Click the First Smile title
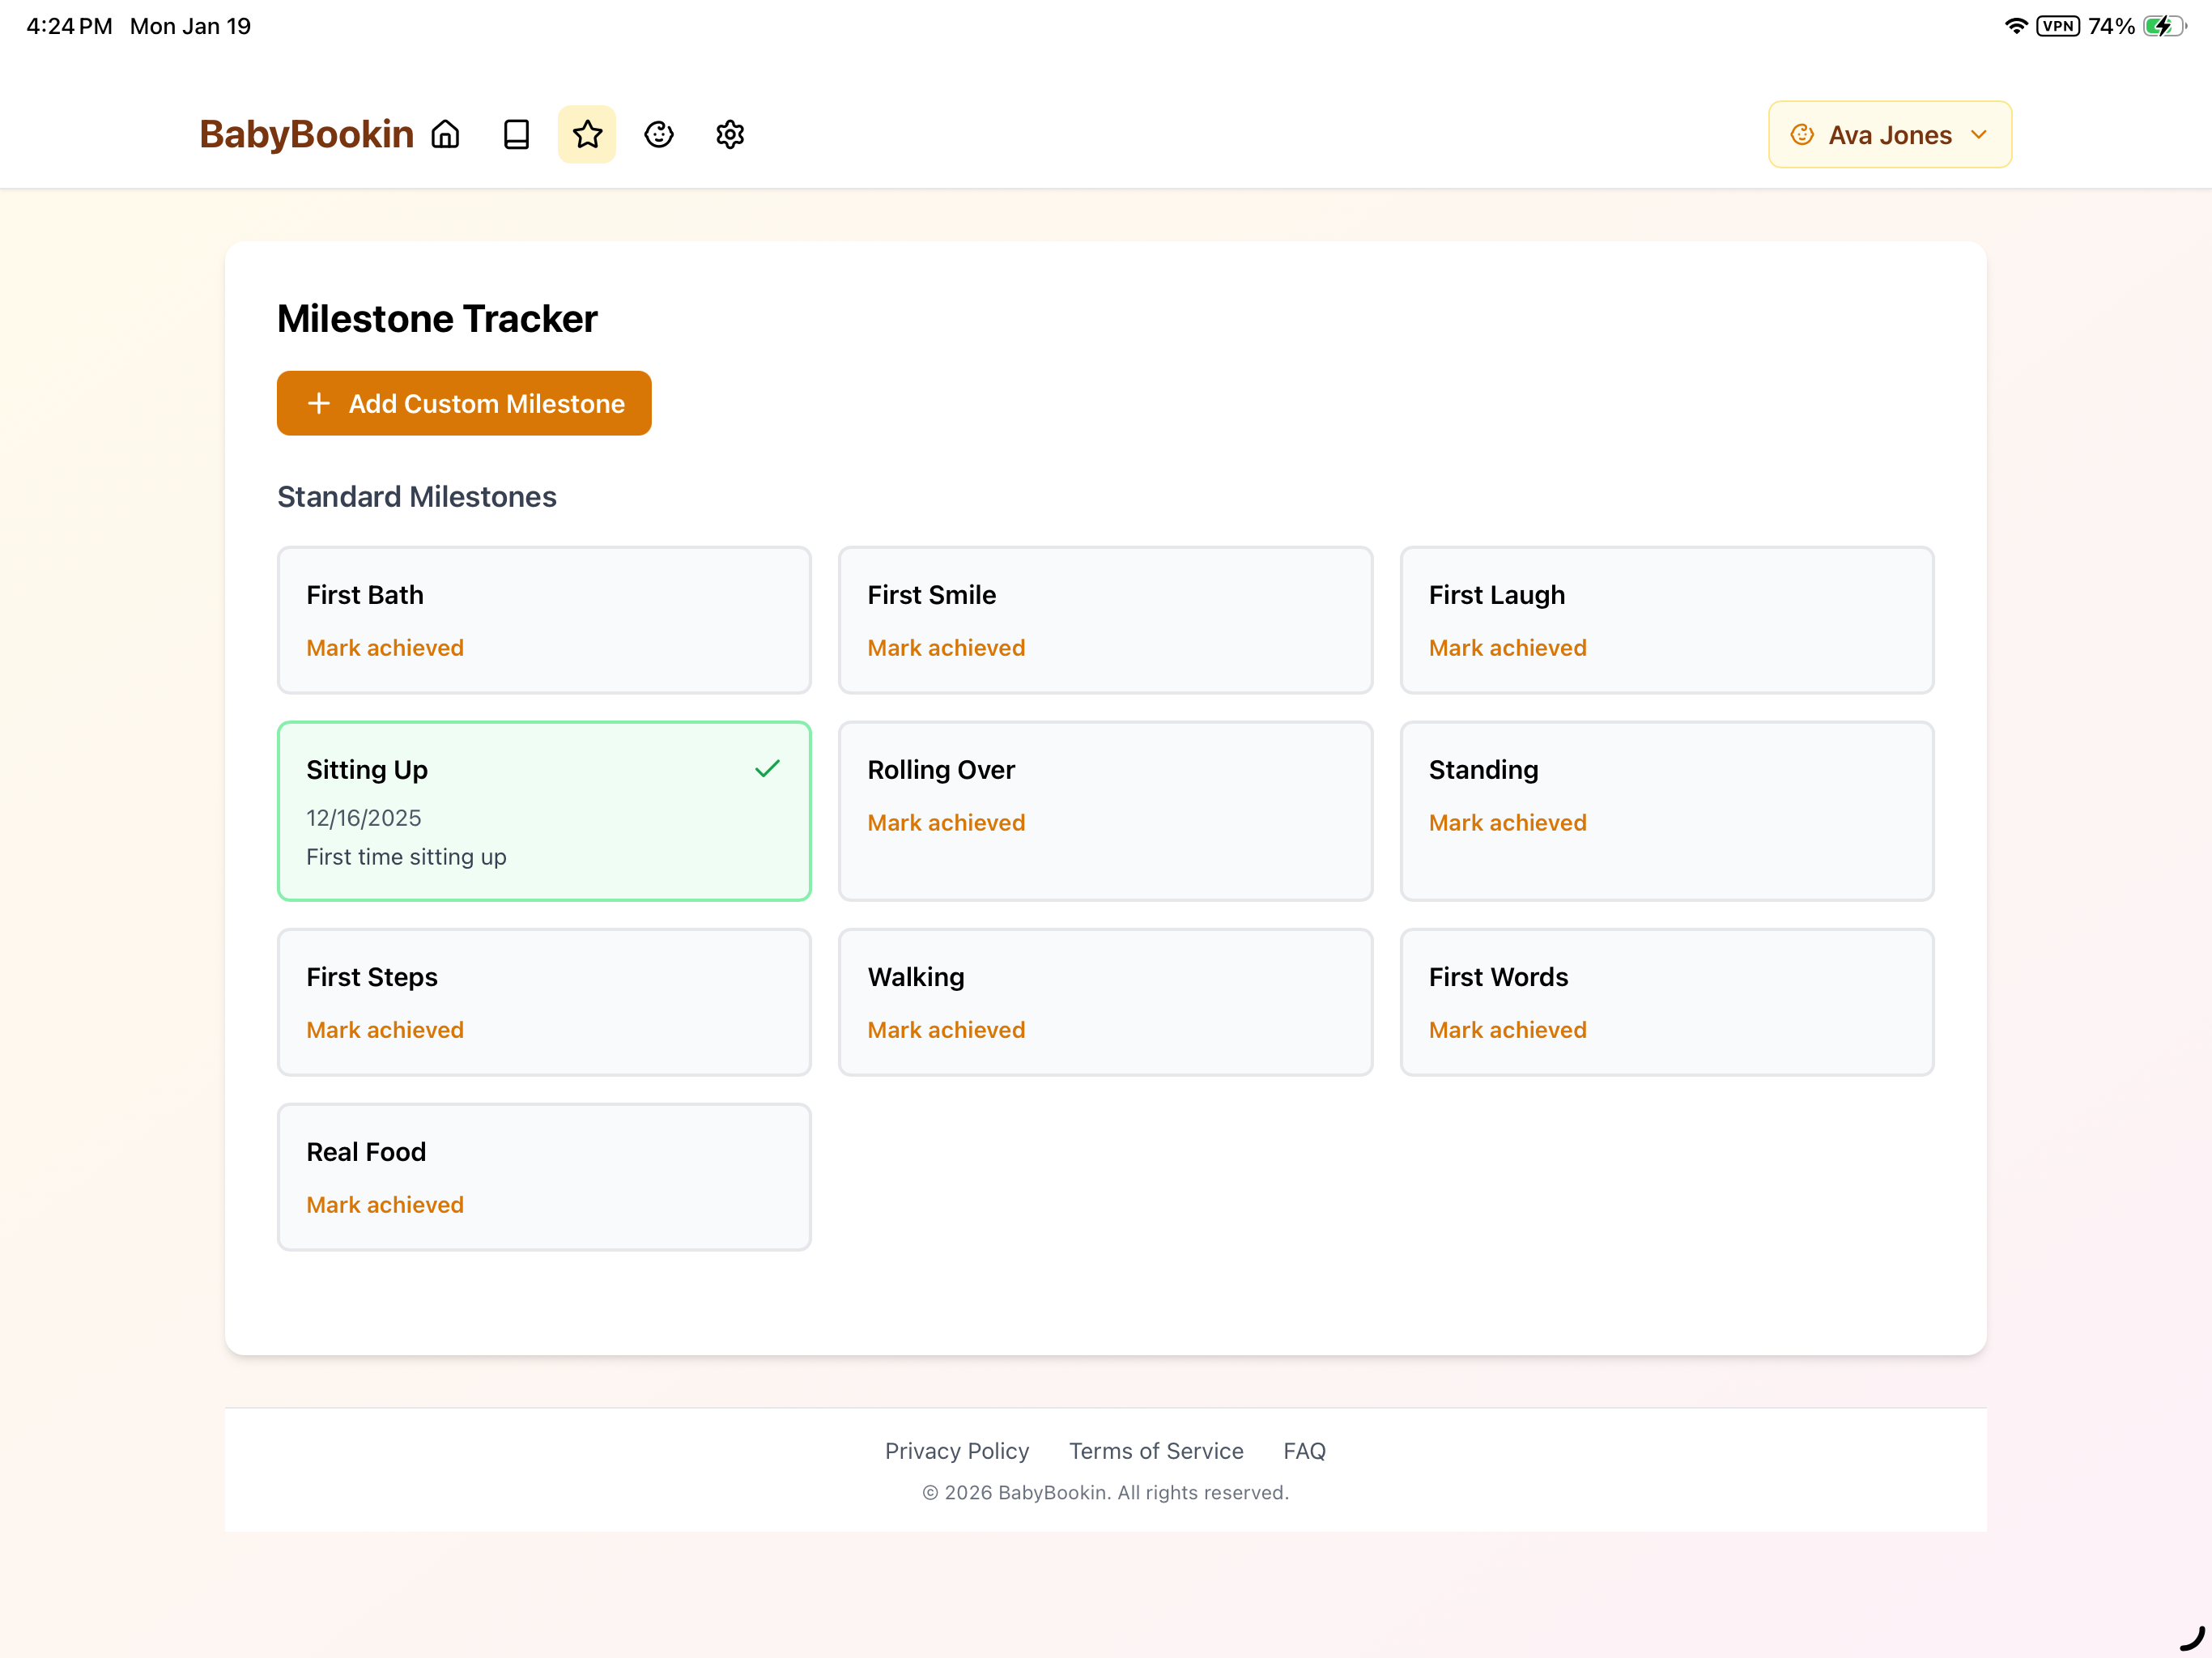The image size is (2212, 1658). coord(931,595)
